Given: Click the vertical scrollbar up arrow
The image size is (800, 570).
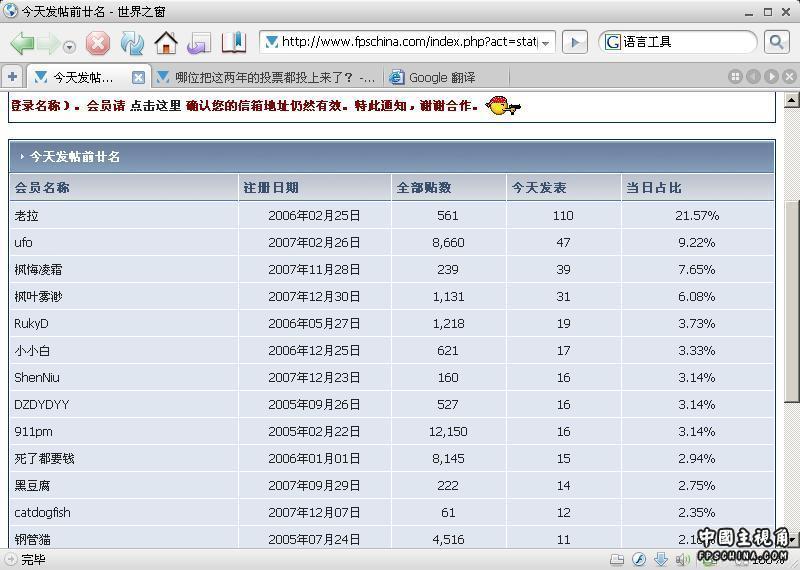Looking at the screenshot, I should pos(791,100).
